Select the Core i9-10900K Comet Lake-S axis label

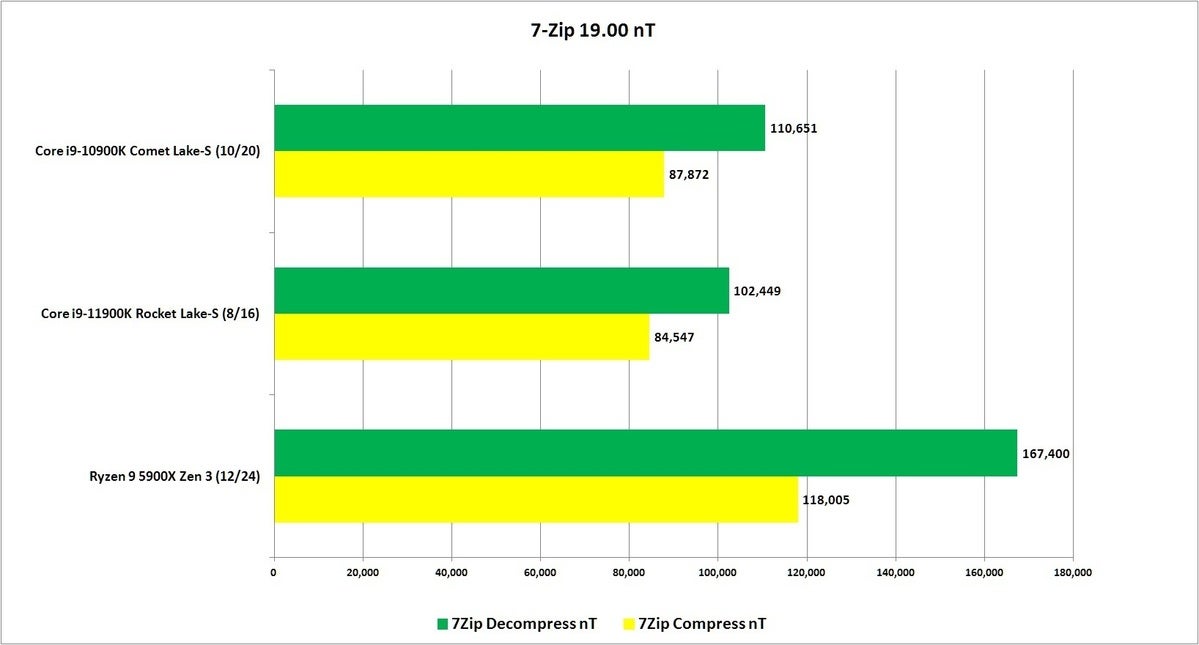tap(148, 151)
